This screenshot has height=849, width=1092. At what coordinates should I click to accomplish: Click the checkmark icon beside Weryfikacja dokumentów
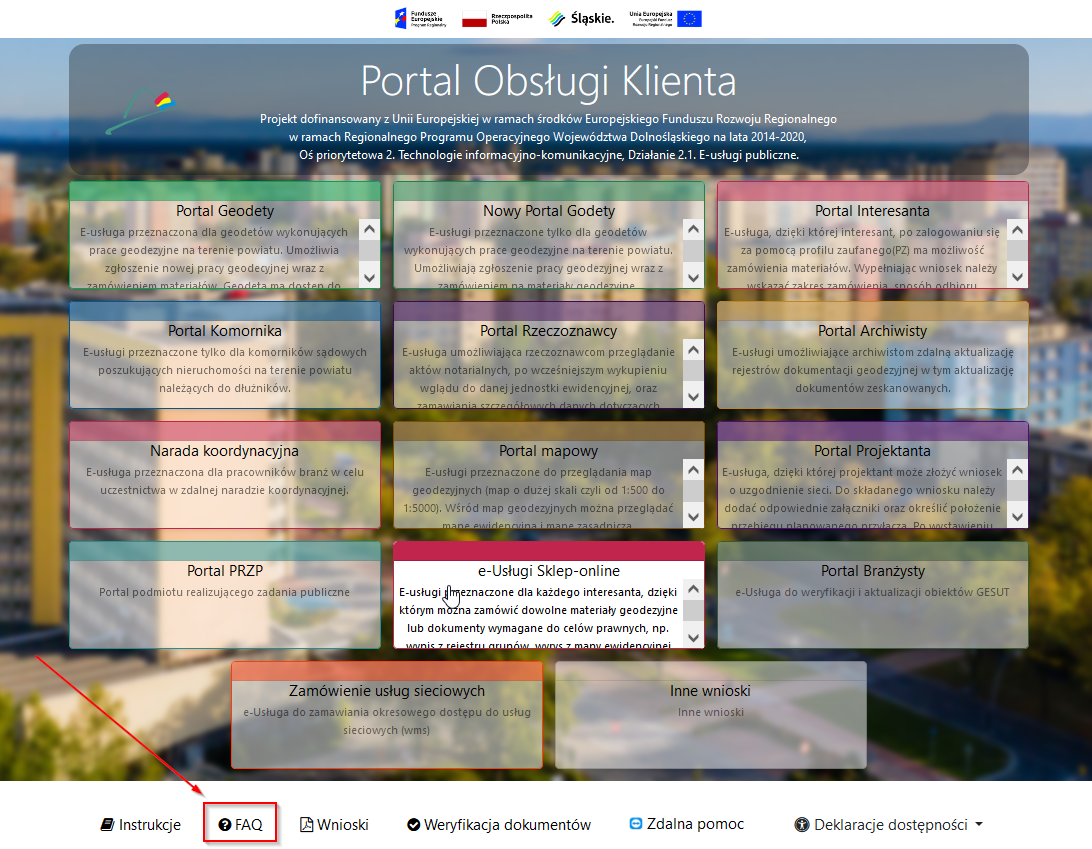click(x=414, y=825)
